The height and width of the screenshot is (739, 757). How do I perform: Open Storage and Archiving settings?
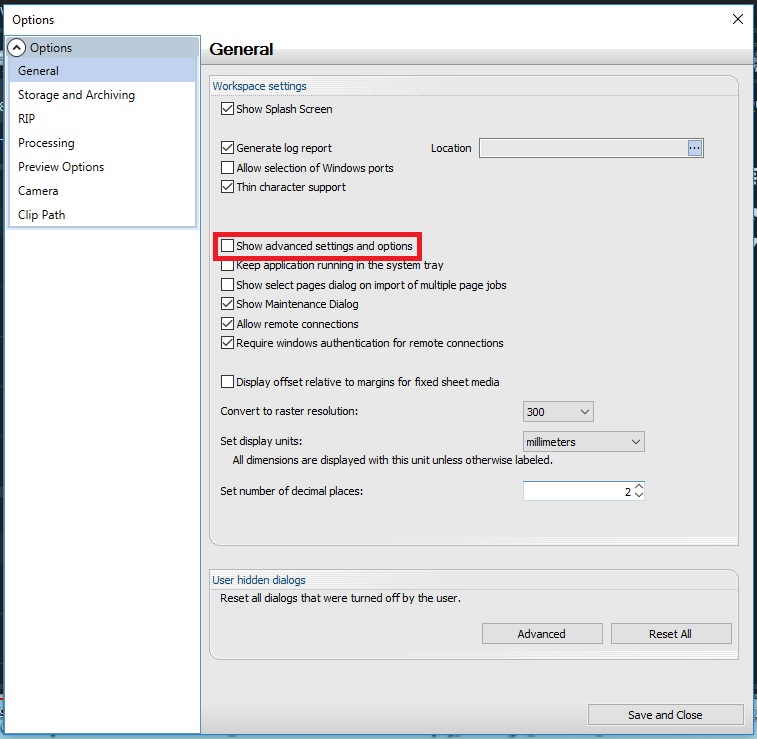coord(102,95)
